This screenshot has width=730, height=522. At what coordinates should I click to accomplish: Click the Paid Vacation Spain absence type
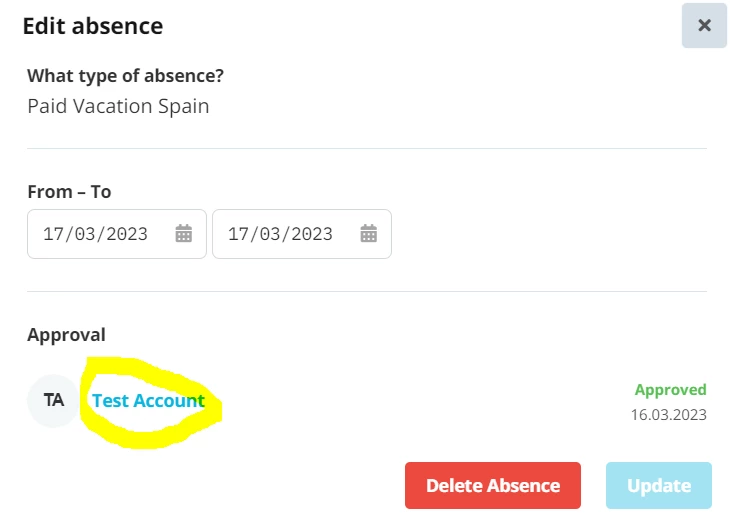118,106
